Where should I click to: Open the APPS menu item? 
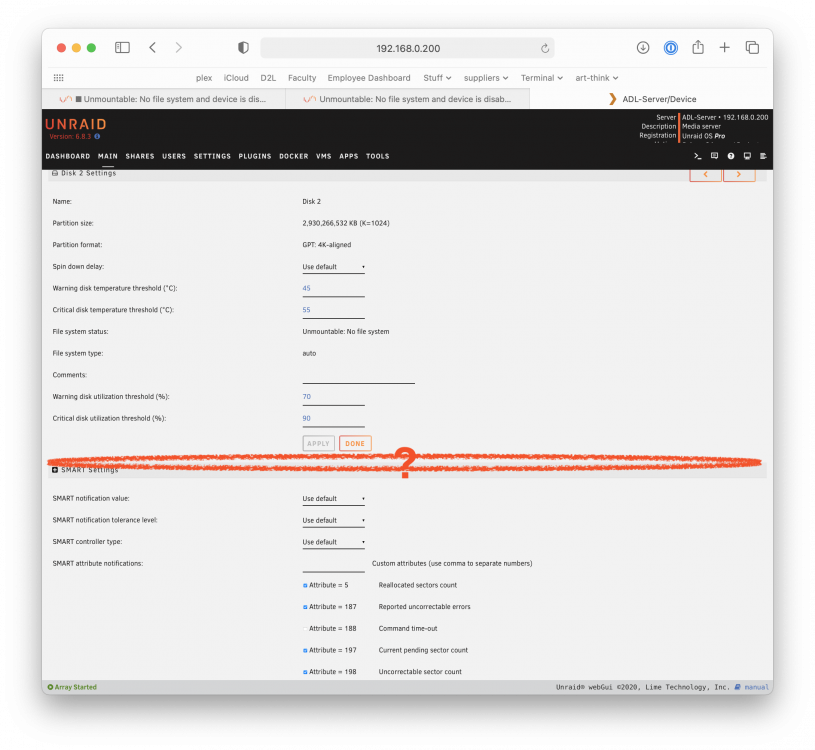[349, 156]
